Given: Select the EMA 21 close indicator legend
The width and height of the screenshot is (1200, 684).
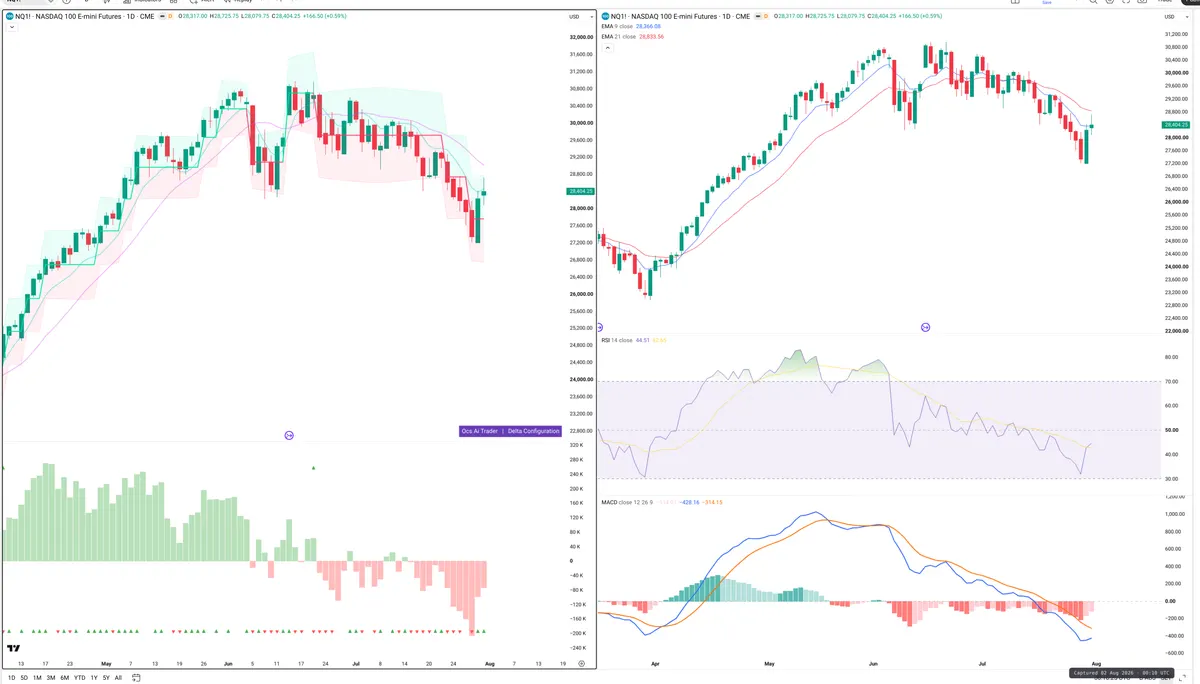Looking at the screenshot, I should point(618,36).
